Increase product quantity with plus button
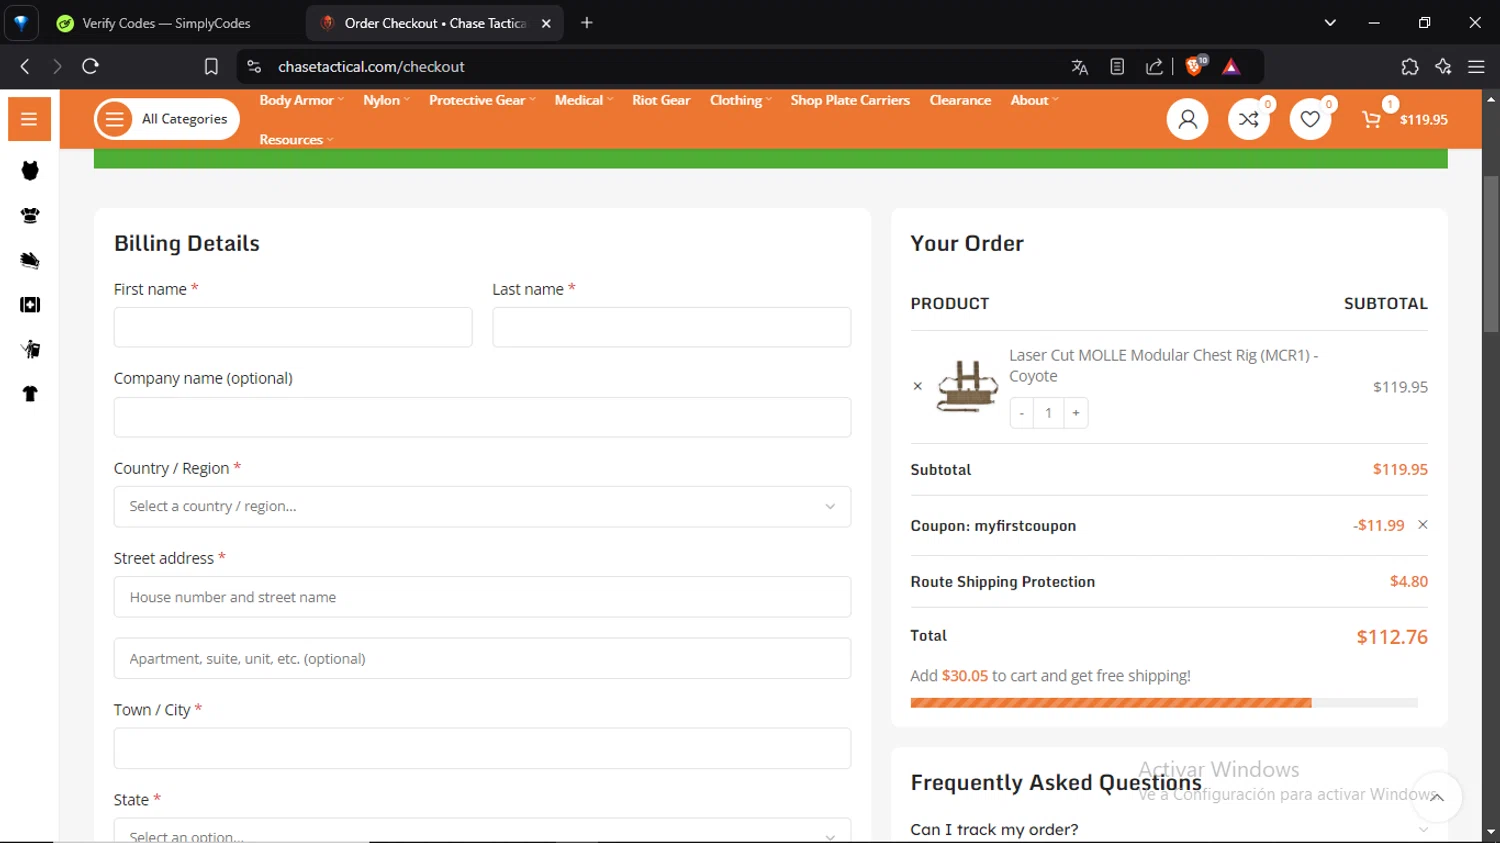 (1076, 413)
